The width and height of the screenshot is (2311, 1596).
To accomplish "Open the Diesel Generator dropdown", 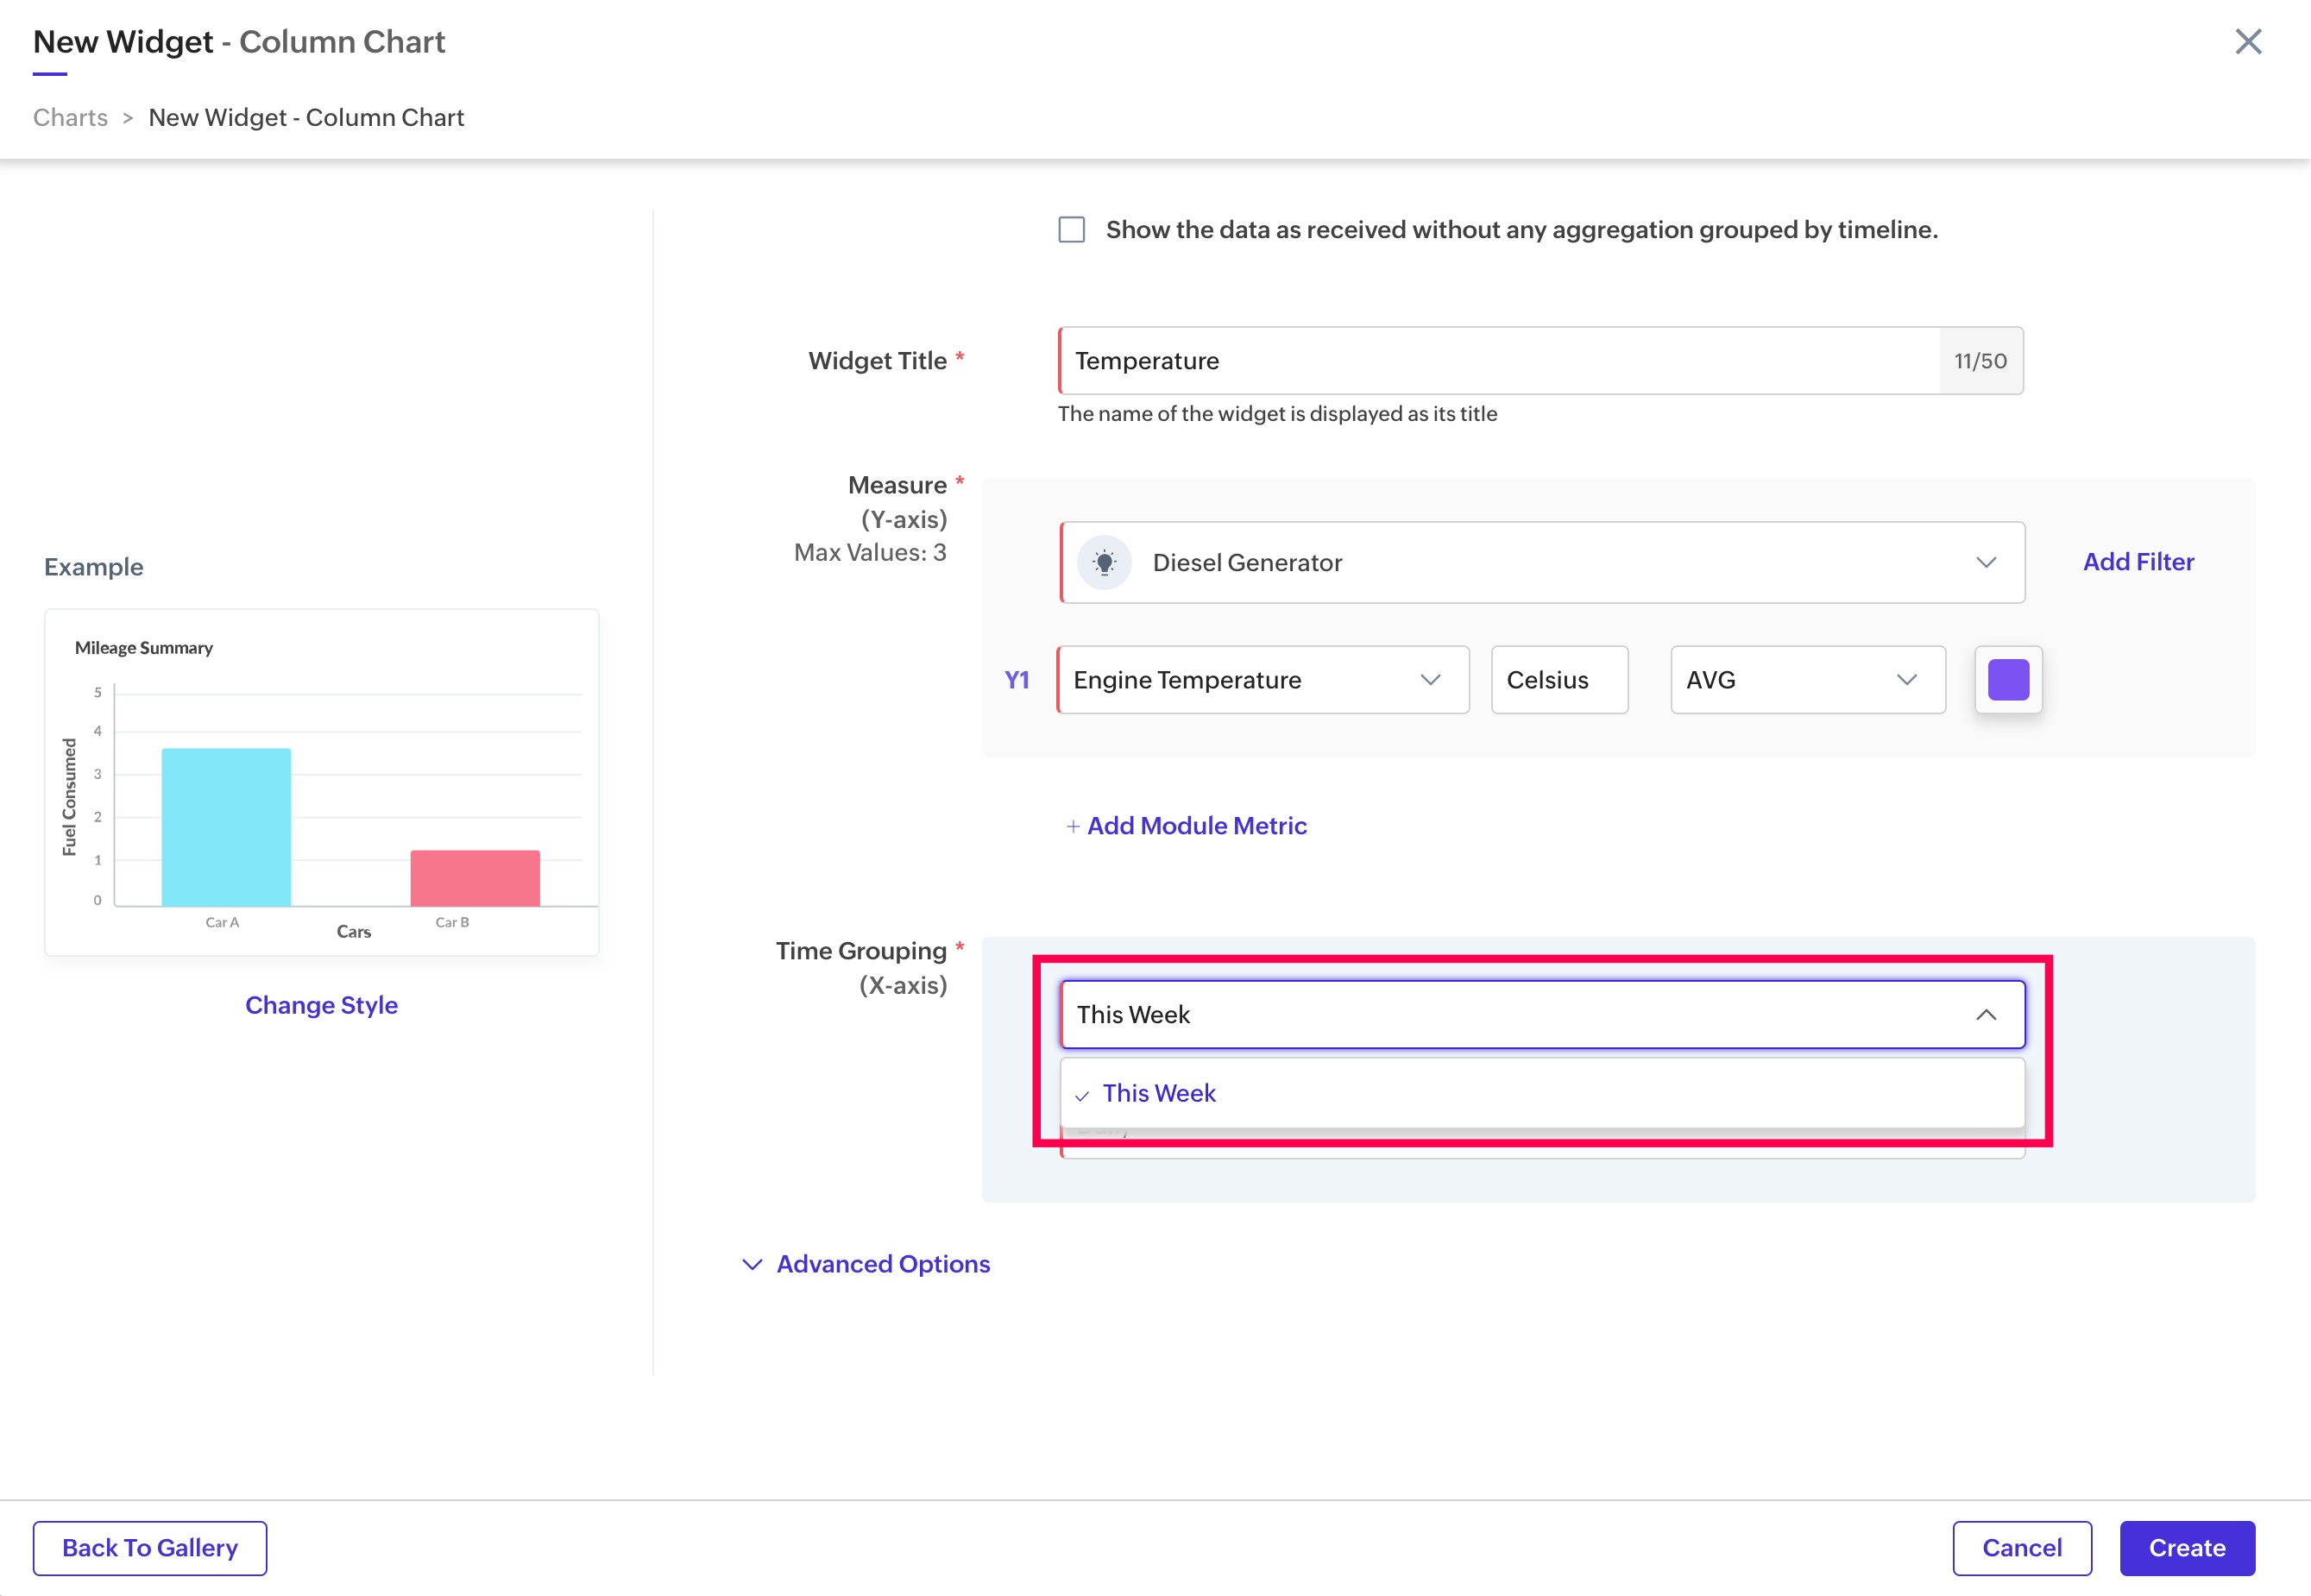I will click(1540, 563).
